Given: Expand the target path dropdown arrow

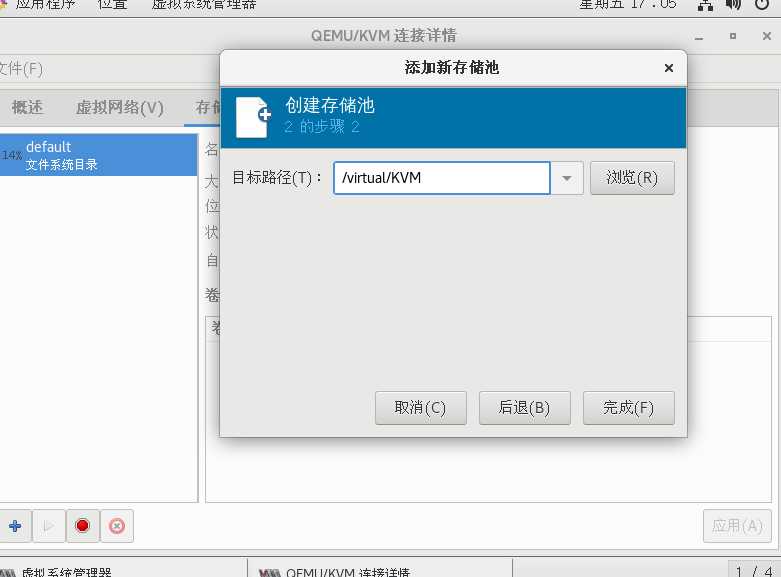Looking at the screenshot, I should coord(567,178).
